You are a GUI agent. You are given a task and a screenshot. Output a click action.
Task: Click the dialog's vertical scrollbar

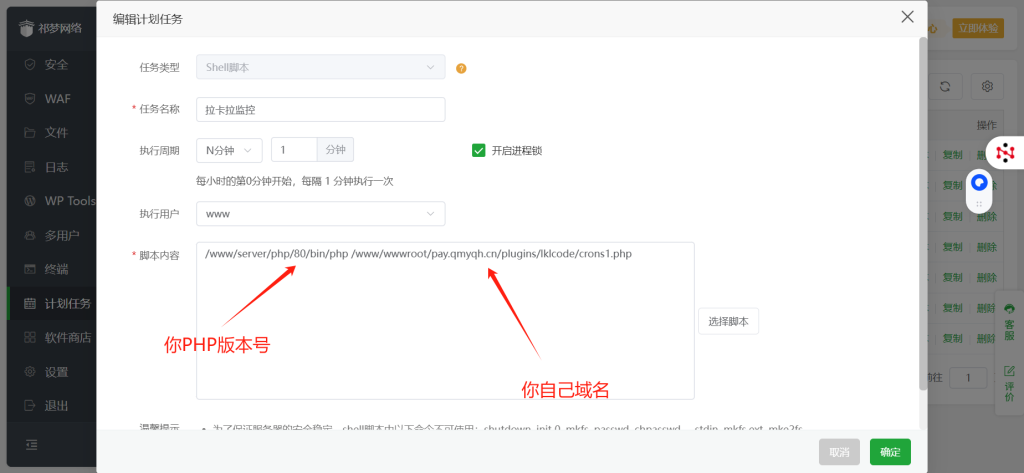point(923,214)
